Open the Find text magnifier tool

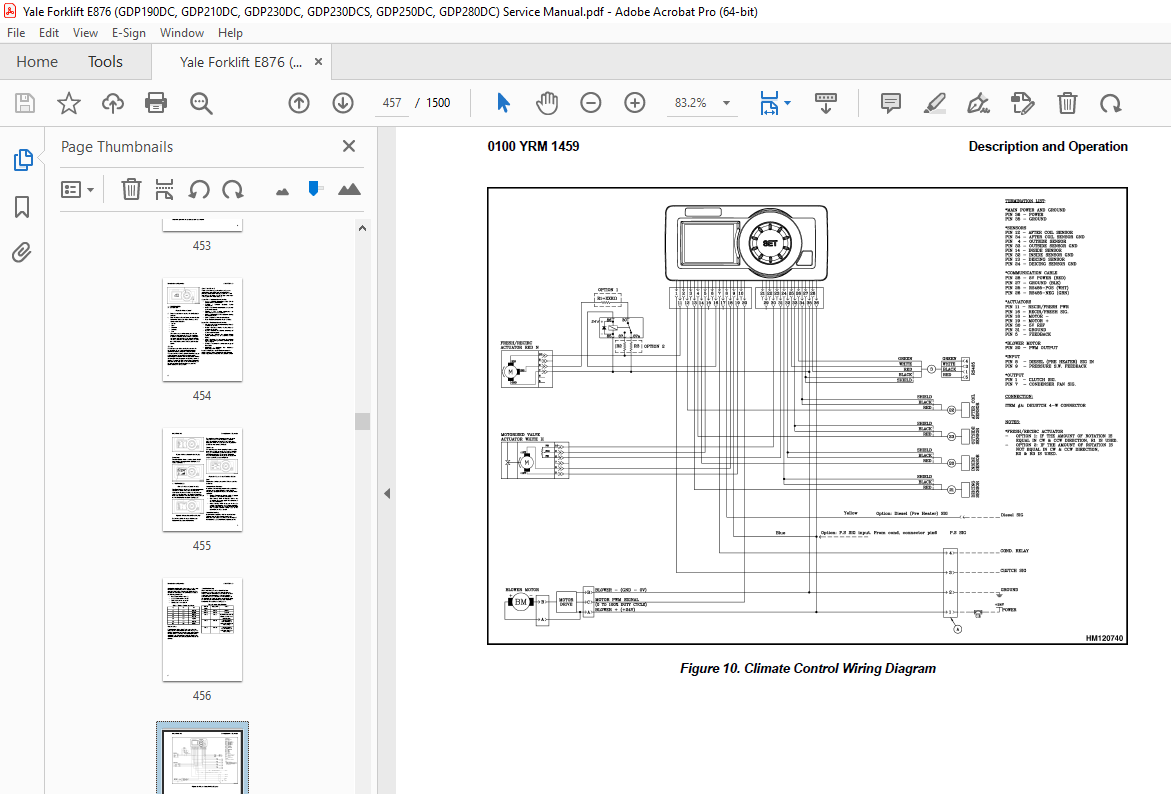[x=201, y=103]
